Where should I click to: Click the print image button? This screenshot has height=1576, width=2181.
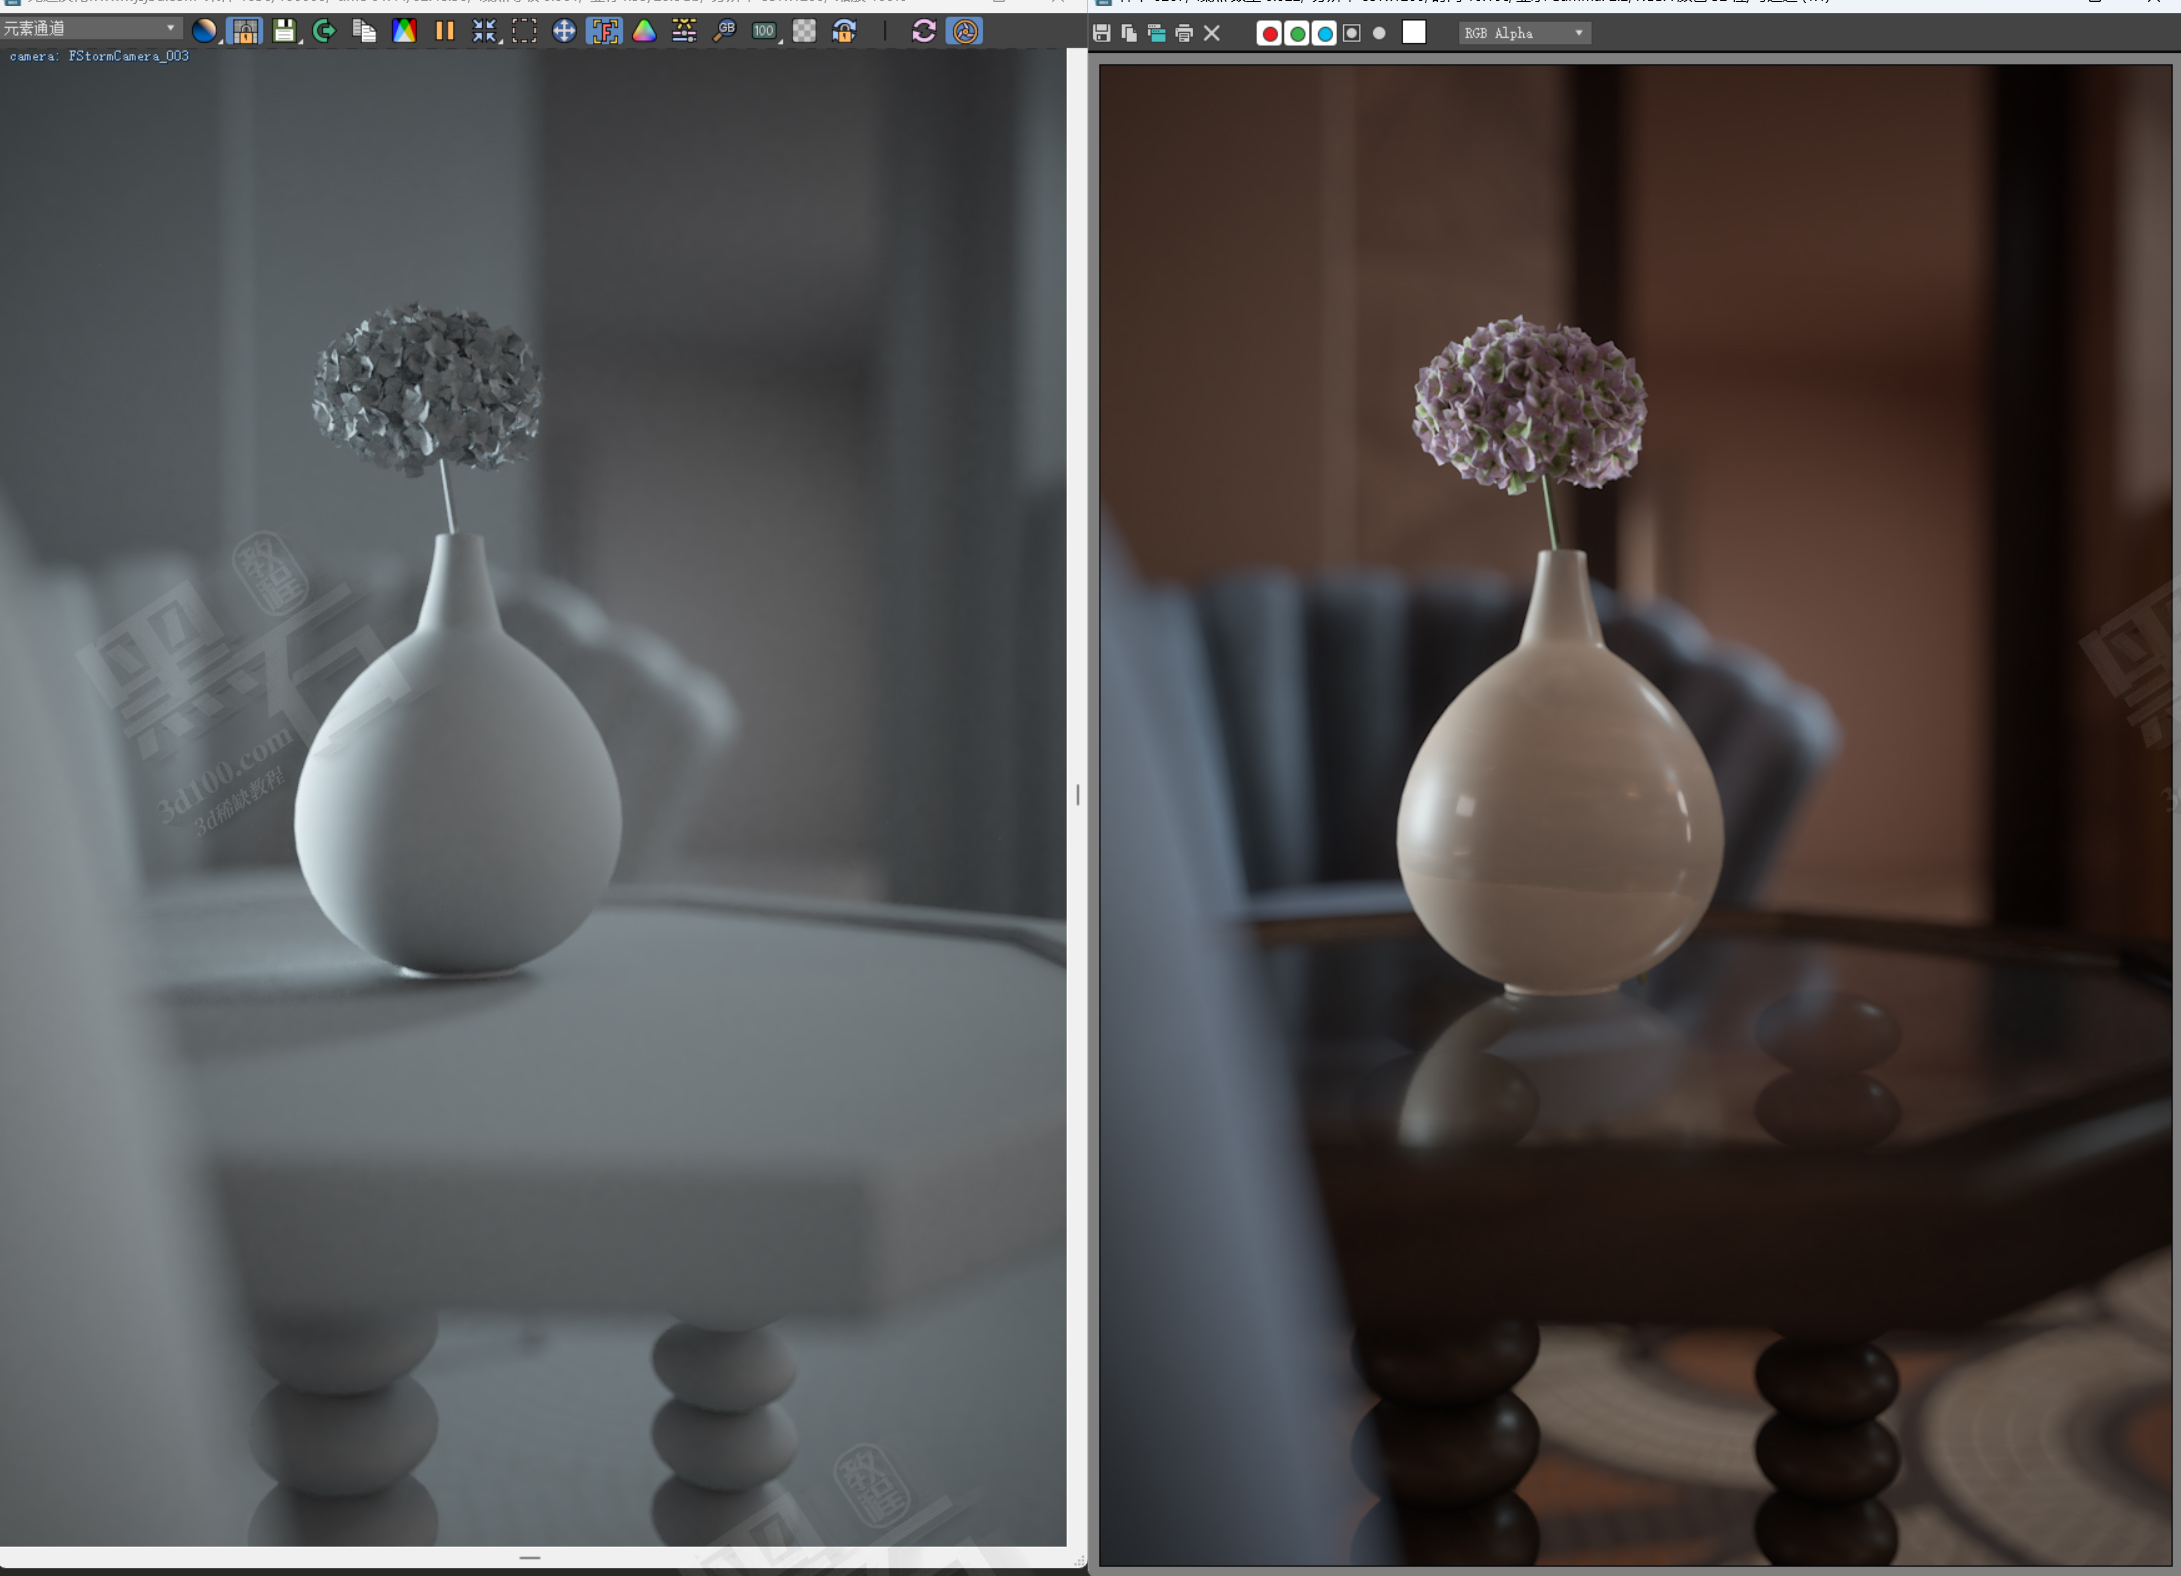(1184, 33)
